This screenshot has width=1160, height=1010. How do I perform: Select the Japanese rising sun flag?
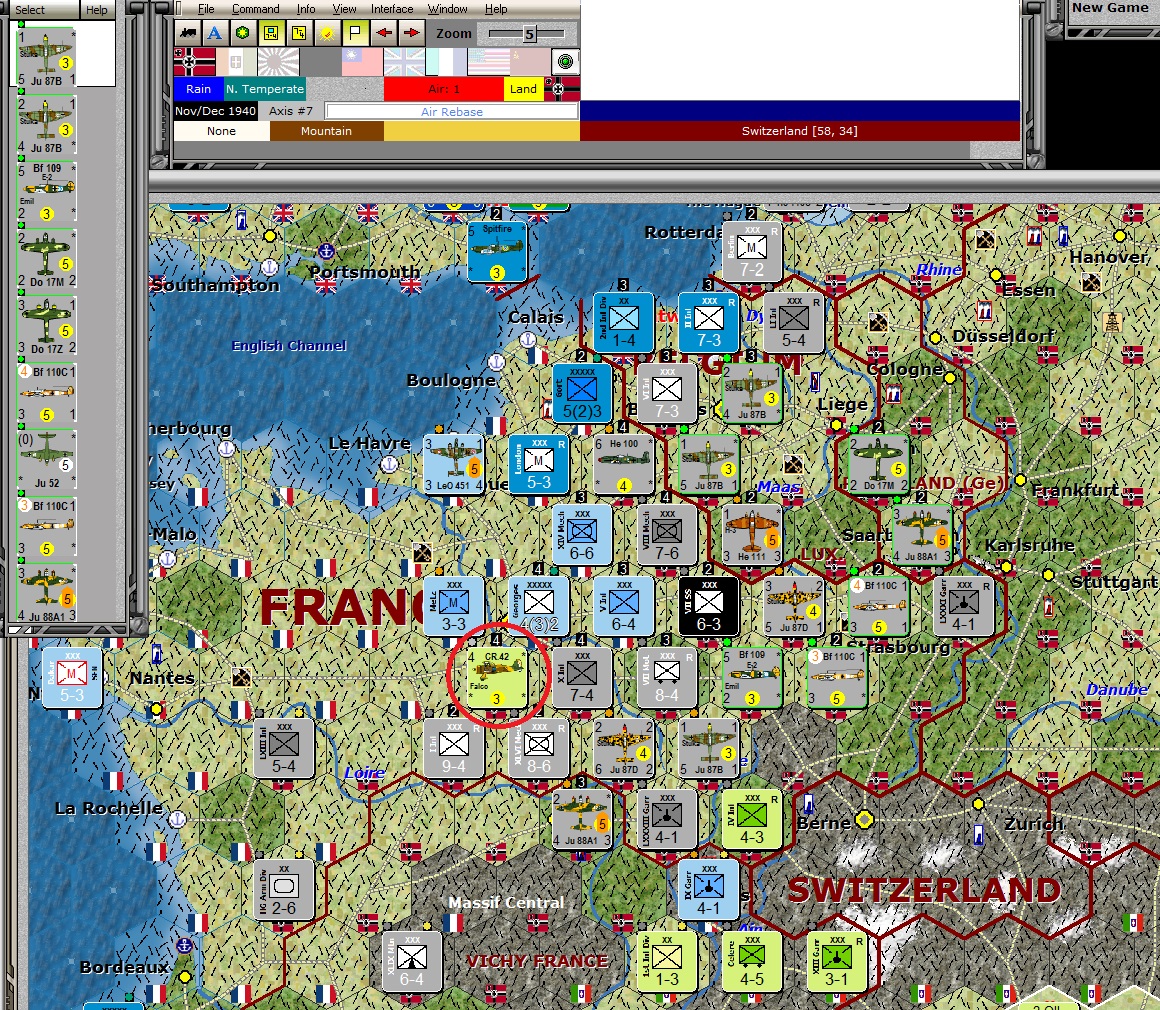(x=278, y=62)
